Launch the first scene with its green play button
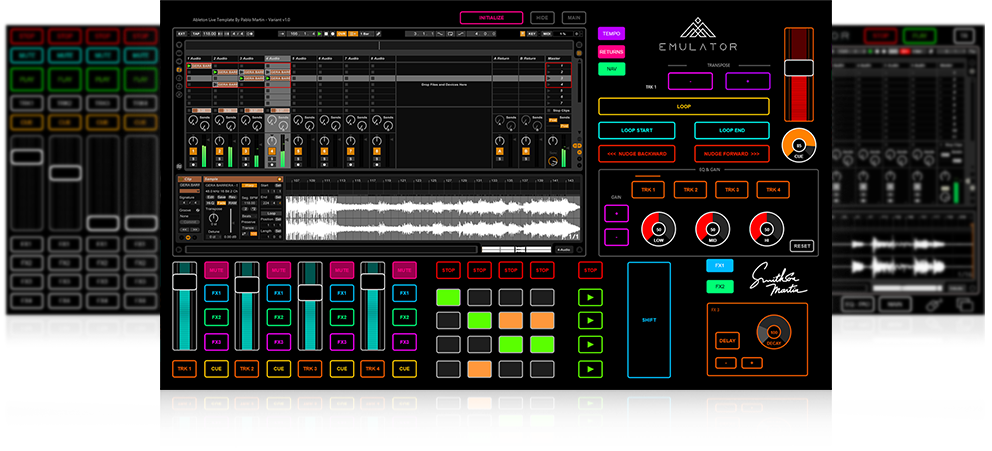Screen dimensions: 992x451 click(x=590, y=297)
